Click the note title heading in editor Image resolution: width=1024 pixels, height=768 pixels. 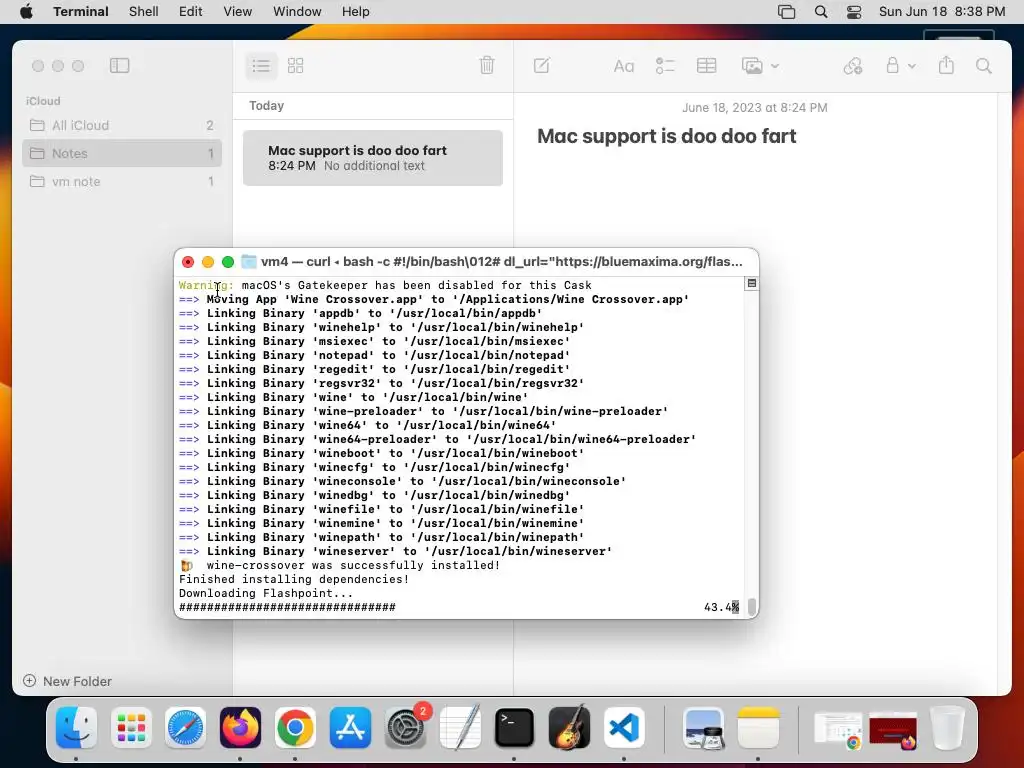tap(667, 136)
